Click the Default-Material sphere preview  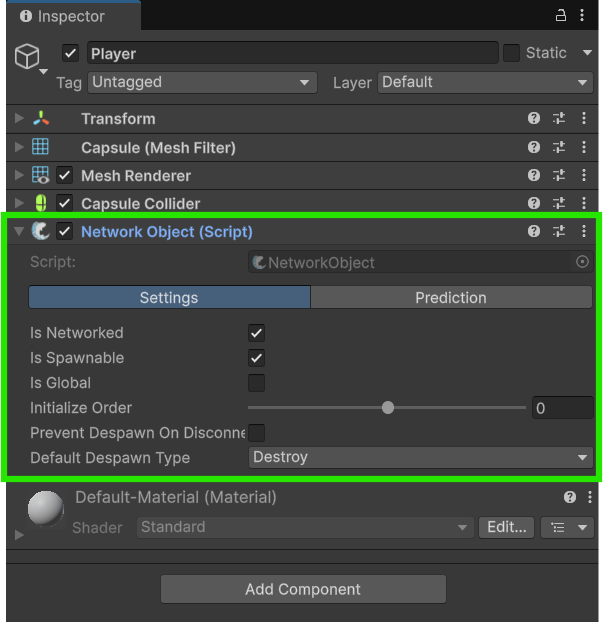(x=46, y=509)
